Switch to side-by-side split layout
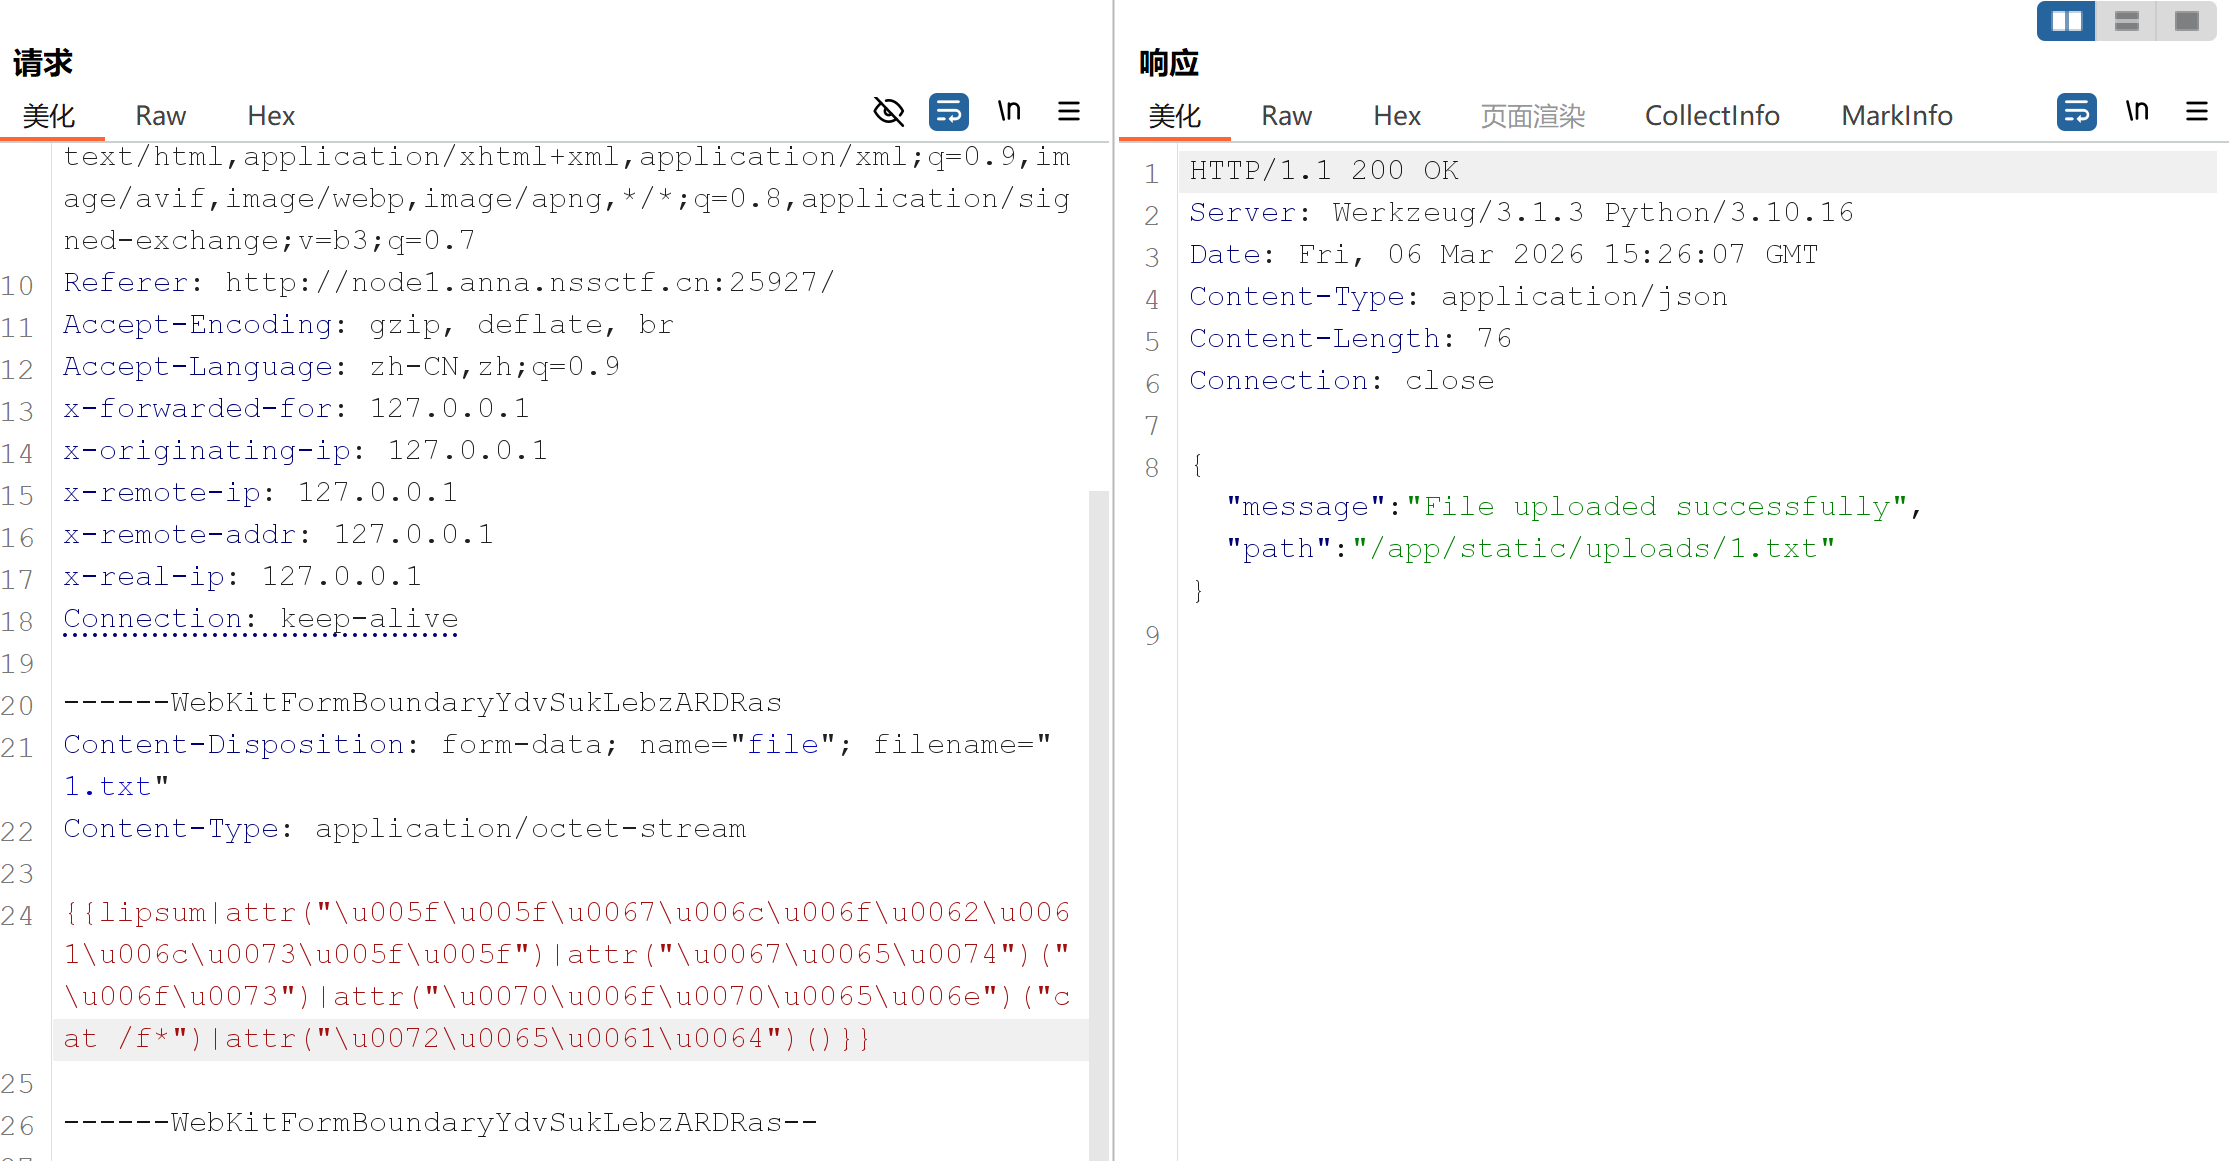Image resolution: width=2229 pixels, height=1161 pixels. pyautogui.click(x=2066, y=21)
